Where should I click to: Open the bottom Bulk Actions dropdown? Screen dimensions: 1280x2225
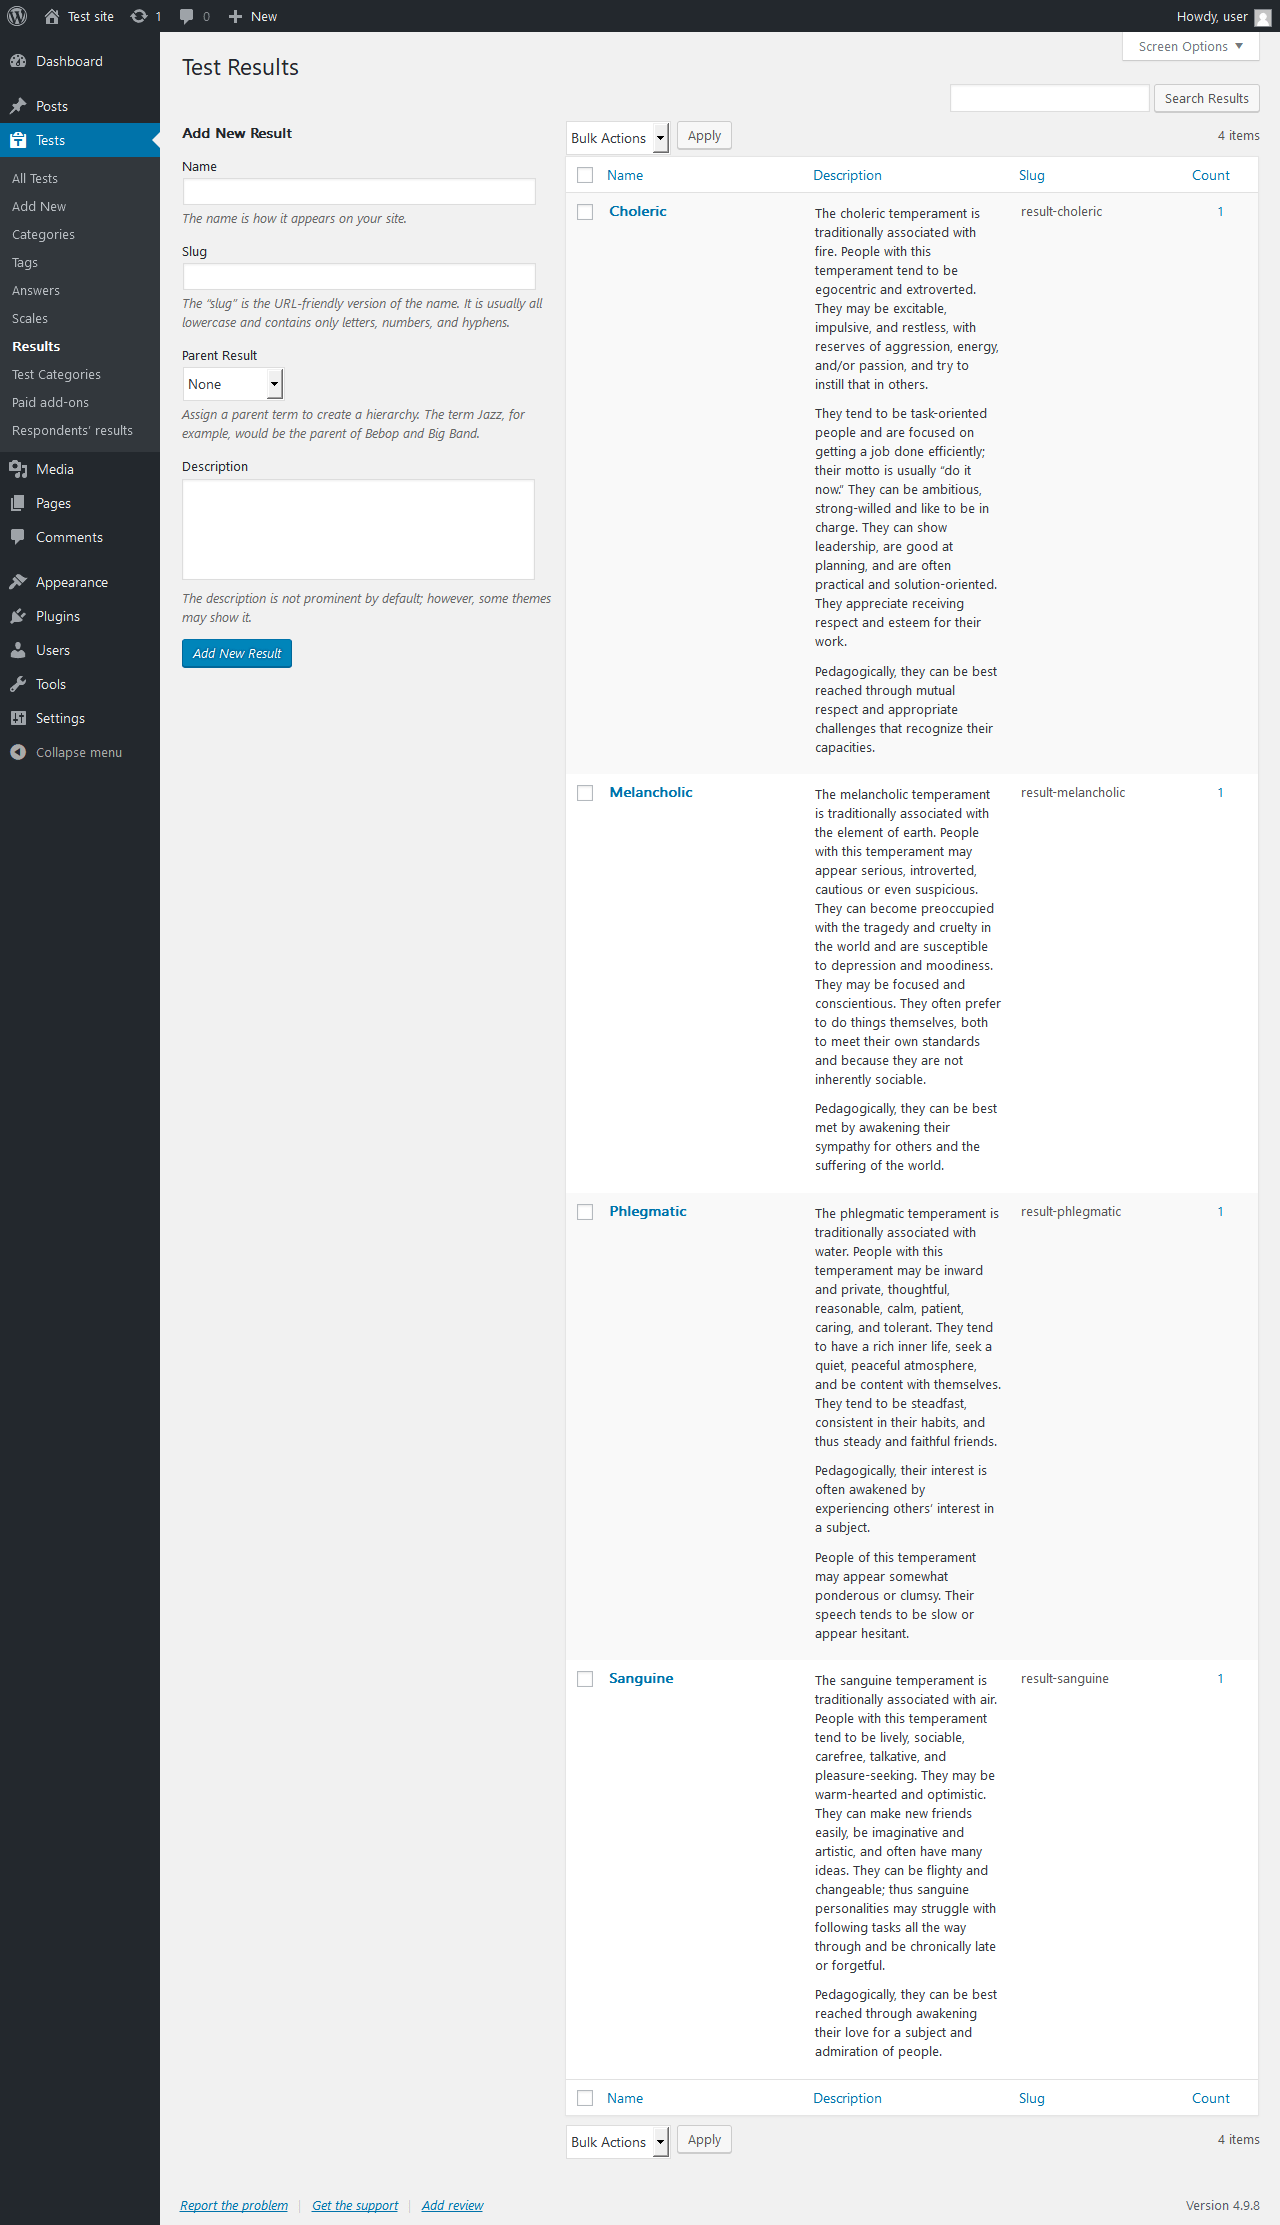pyautogui.click(x=617, y=2142)
